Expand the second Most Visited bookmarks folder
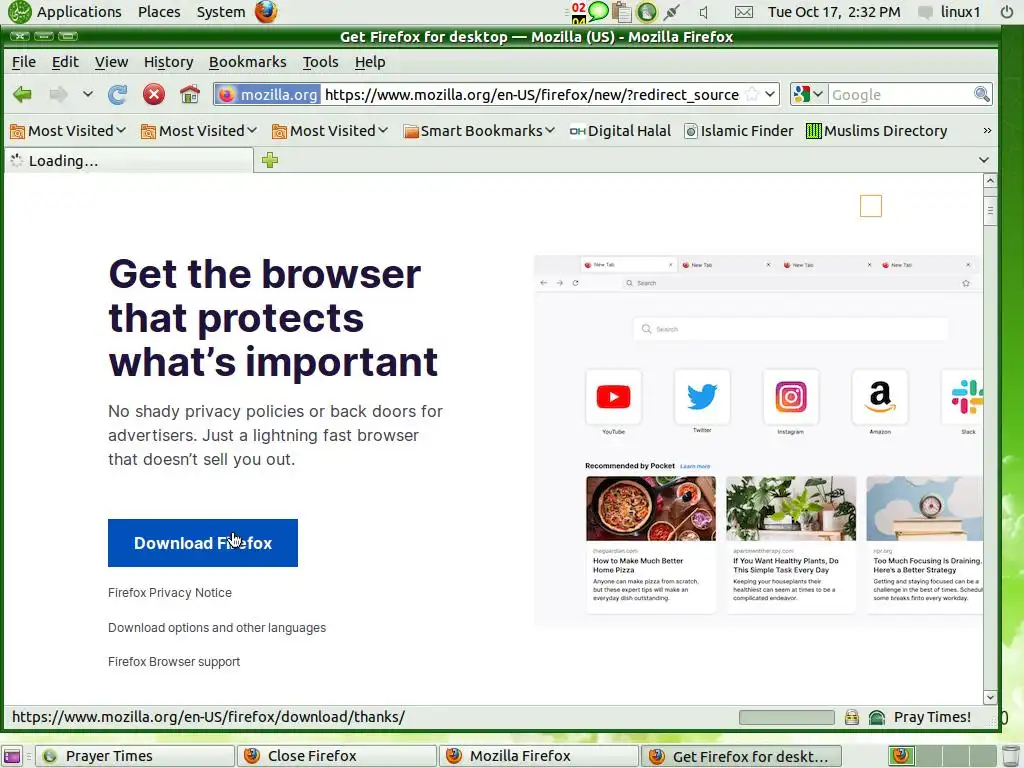 [x=199, y=131]
